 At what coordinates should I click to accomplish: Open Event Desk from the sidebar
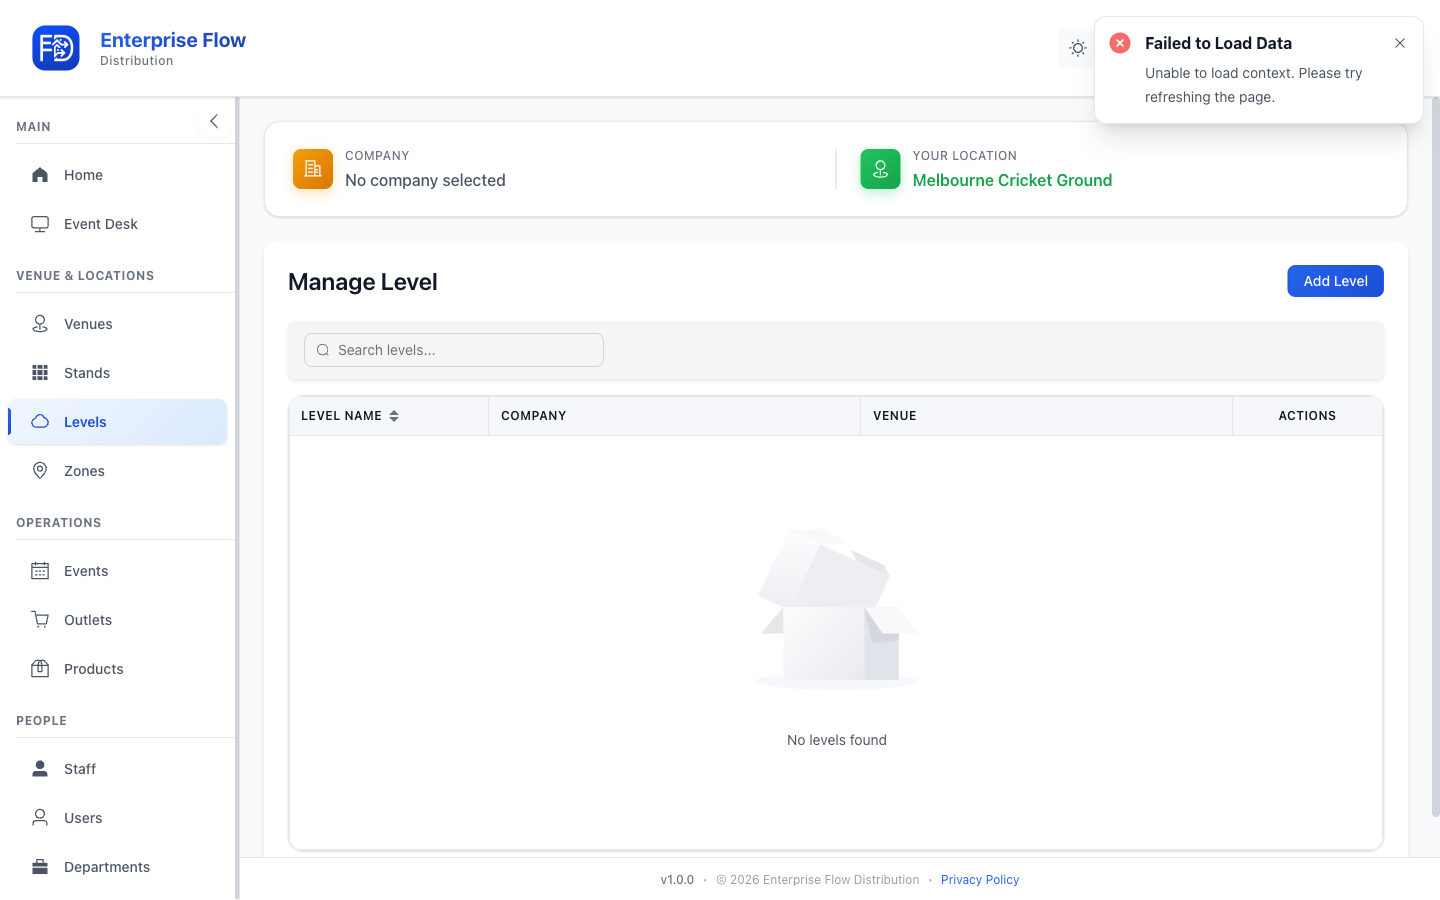[x=118, y=224]
